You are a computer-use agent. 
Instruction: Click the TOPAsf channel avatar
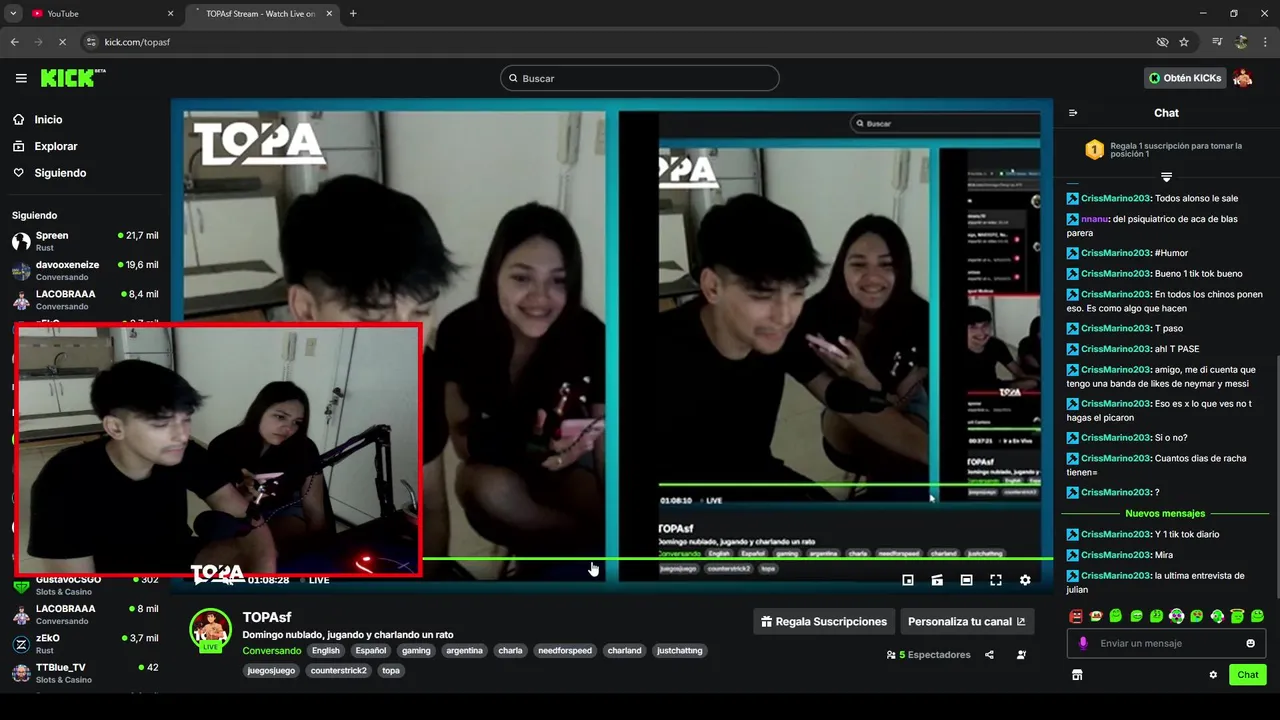[211, 630]
